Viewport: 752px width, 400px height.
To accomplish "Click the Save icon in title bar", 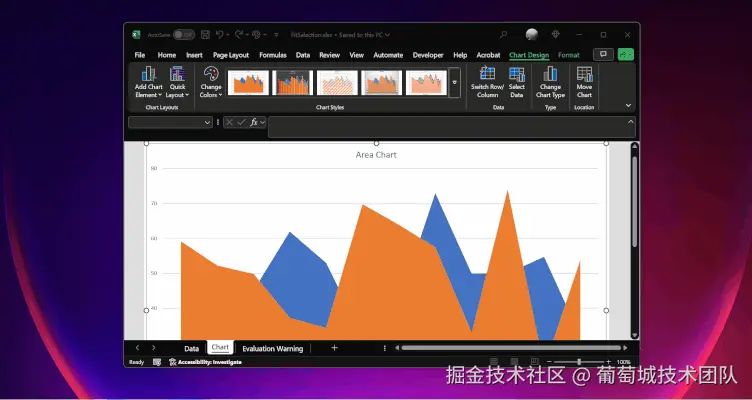I will point(205,35).
